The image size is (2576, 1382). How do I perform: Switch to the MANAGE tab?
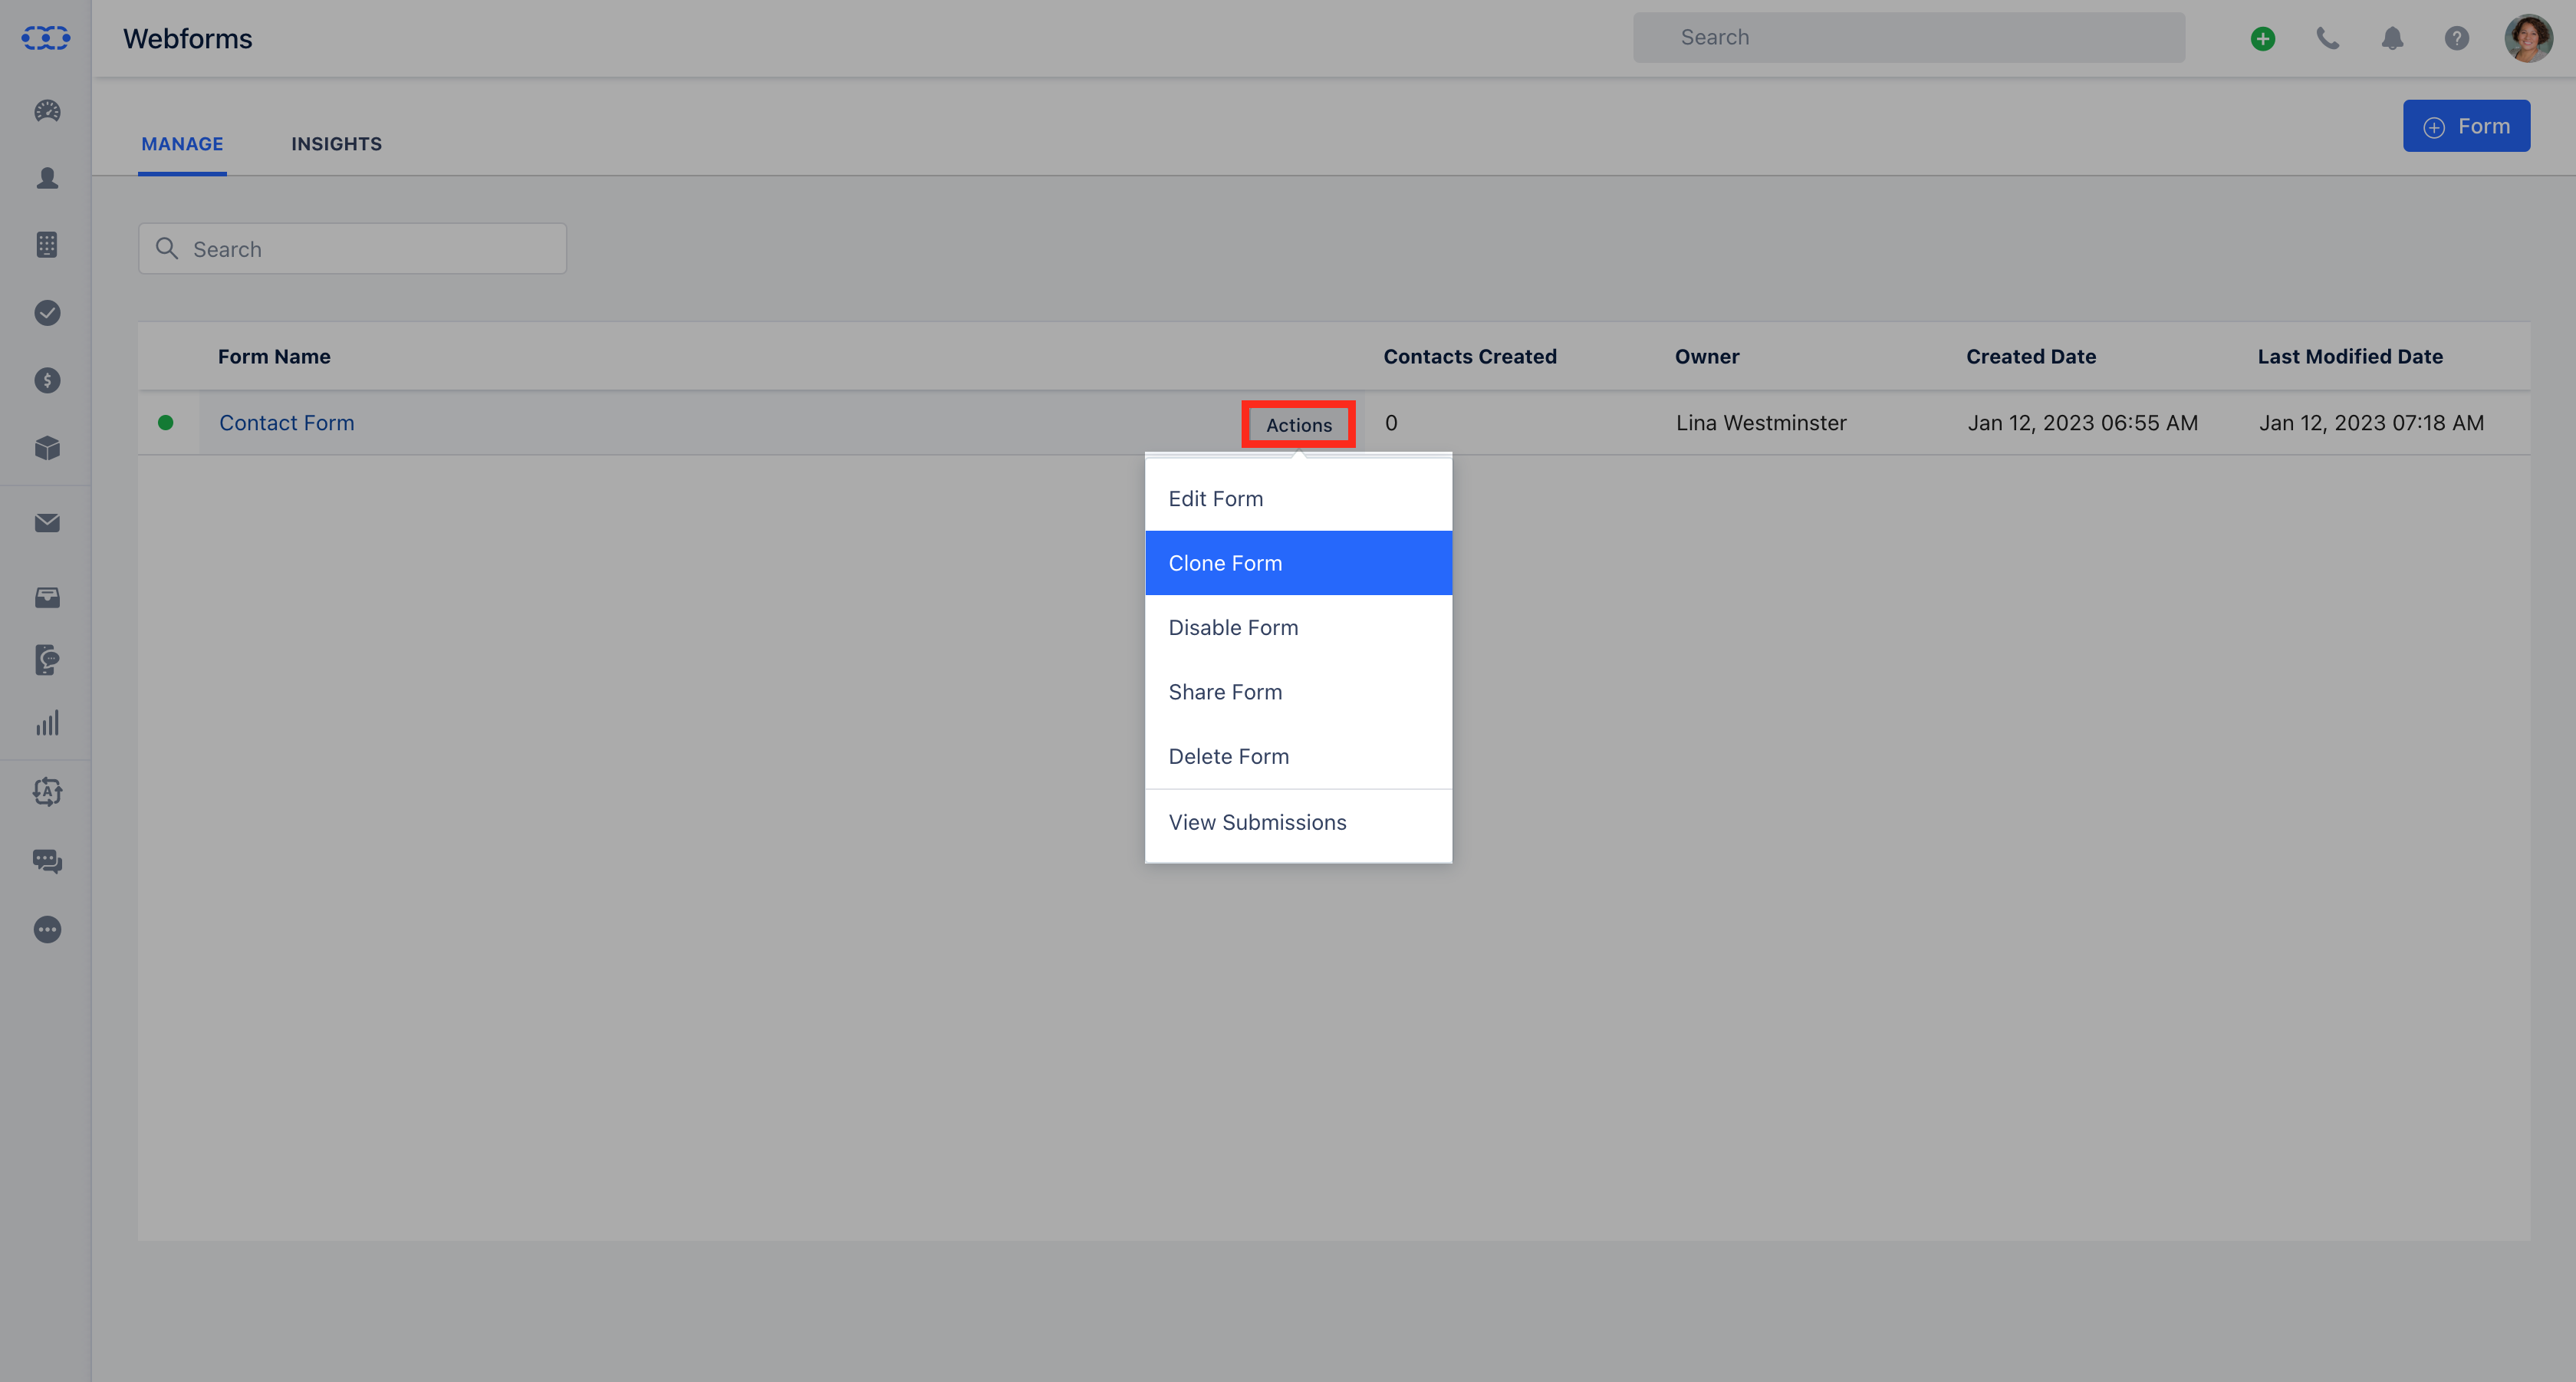(x=182, y=144)
